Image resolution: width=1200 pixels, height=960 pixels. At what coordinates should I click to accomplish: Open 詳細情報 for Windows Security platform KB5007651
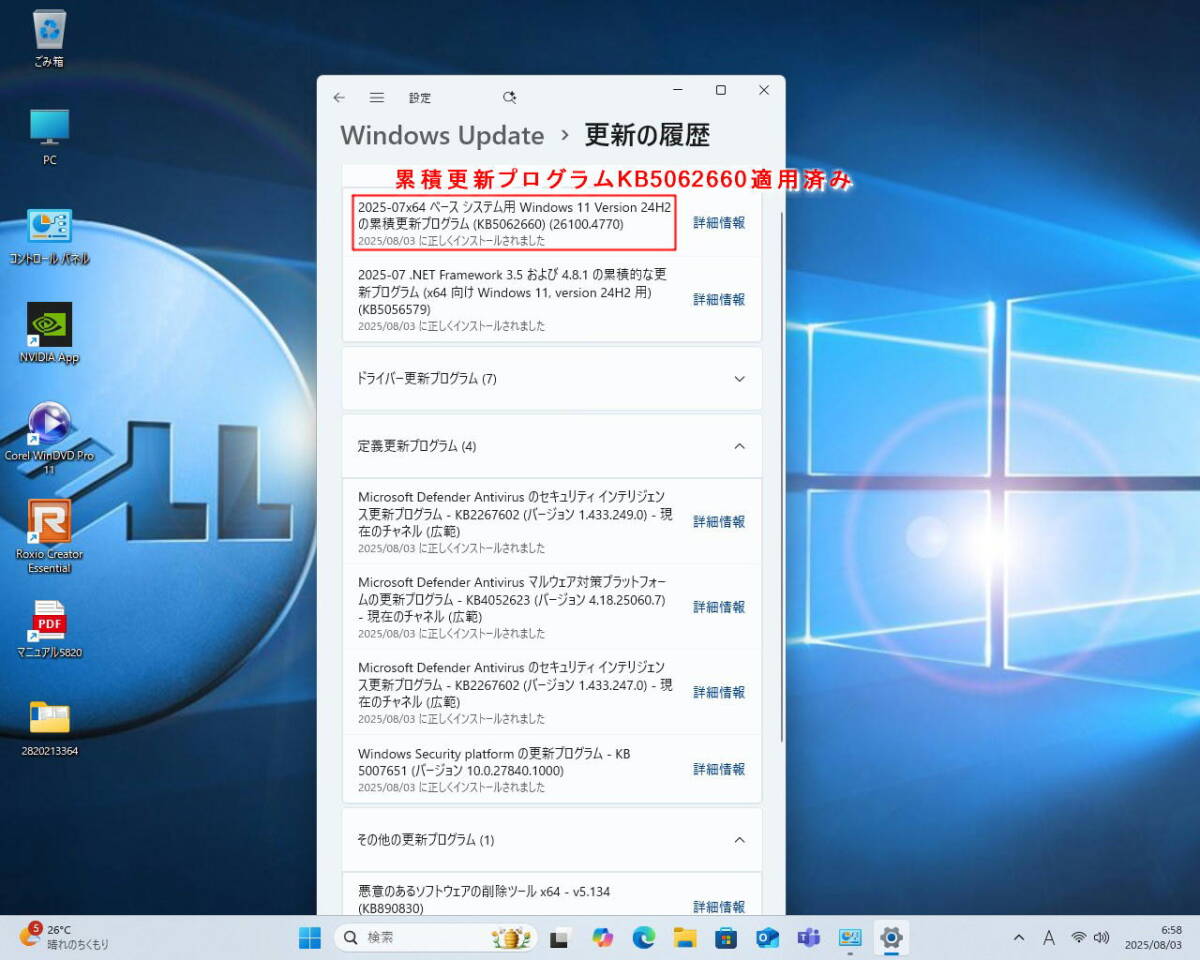(719, 769)
